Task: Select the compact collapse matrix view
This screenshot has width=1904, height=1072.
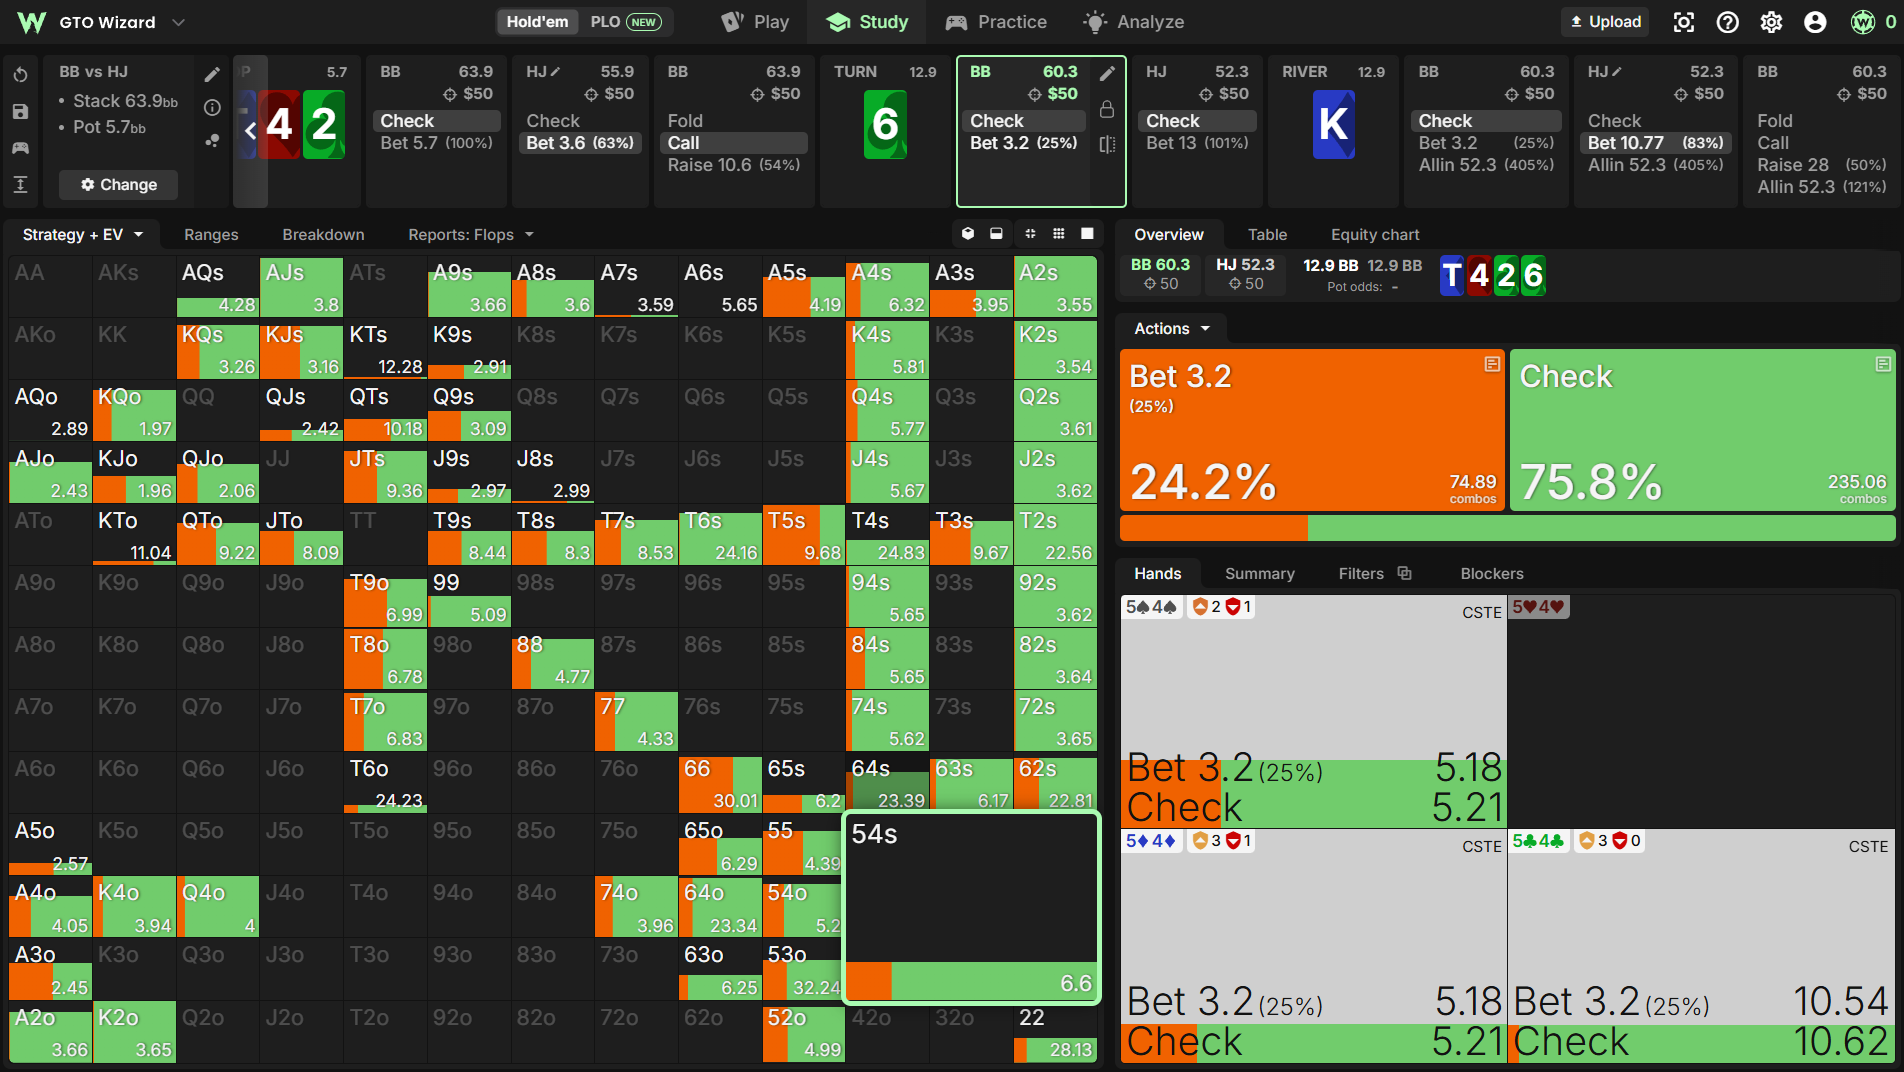Action: click(x=1030, y=234)
